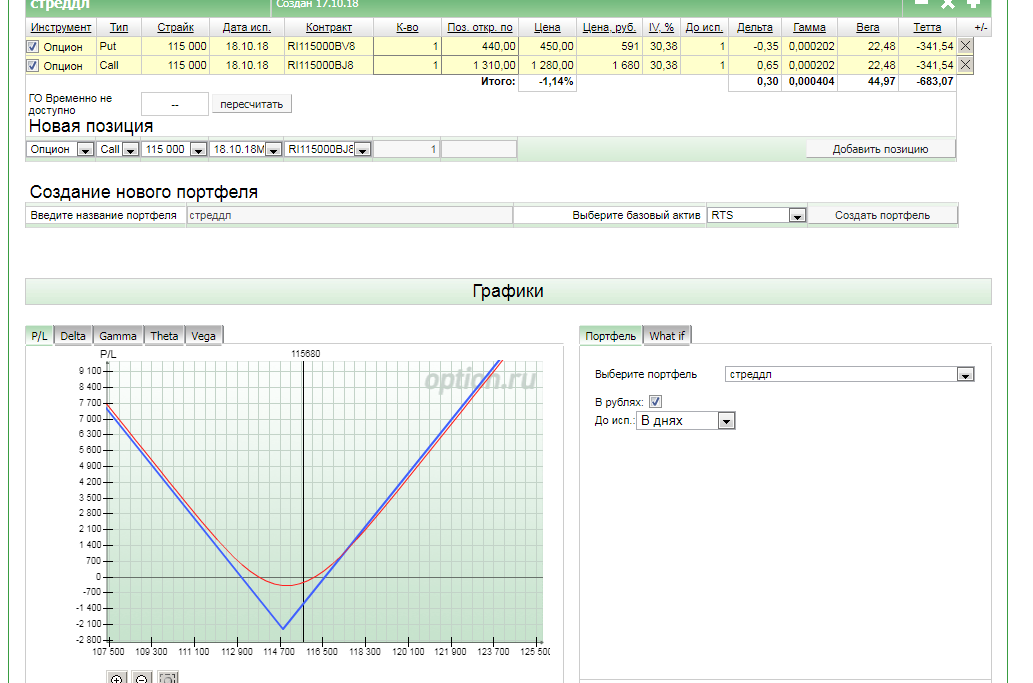Delete the Call option row
1033x683 pixels.
[965, 65]
